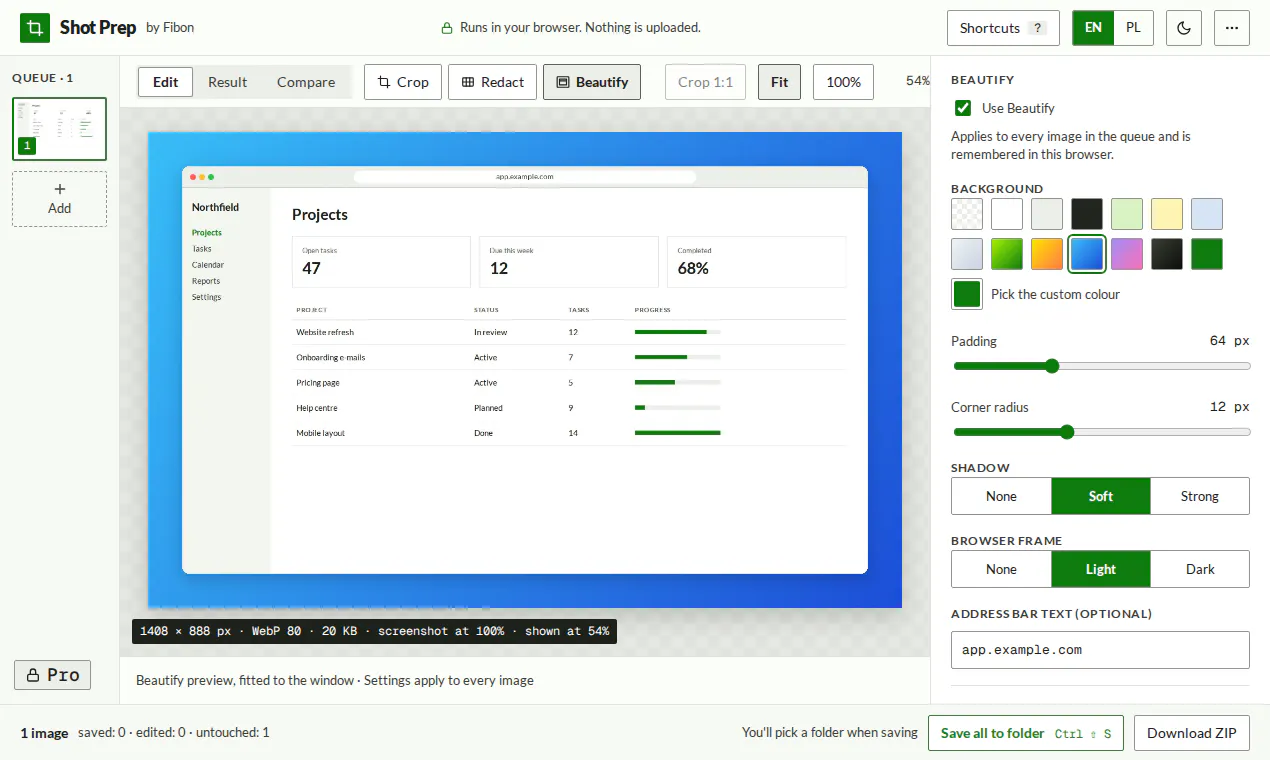
Task: Select the Crop tool
Action: (402, 82)
